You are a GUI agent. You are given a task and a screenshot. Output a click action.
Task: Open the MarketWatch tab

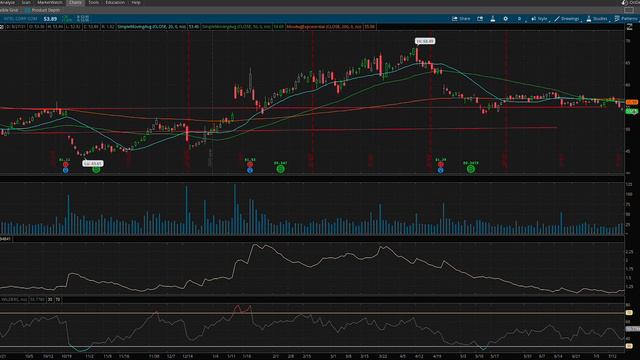(50, 2)
